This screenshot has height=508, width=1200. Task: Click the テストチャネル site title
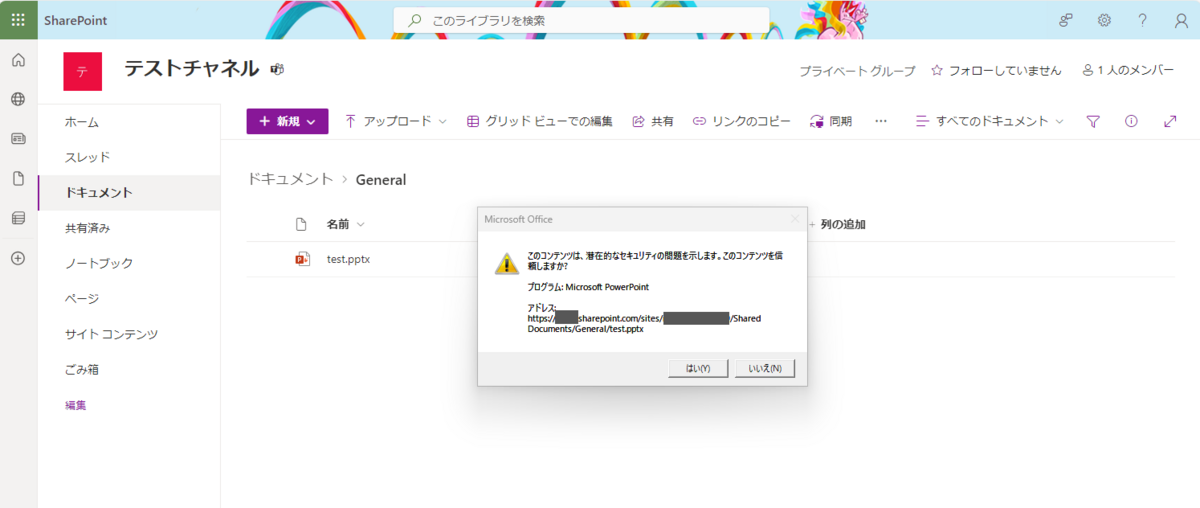point(192,69)
